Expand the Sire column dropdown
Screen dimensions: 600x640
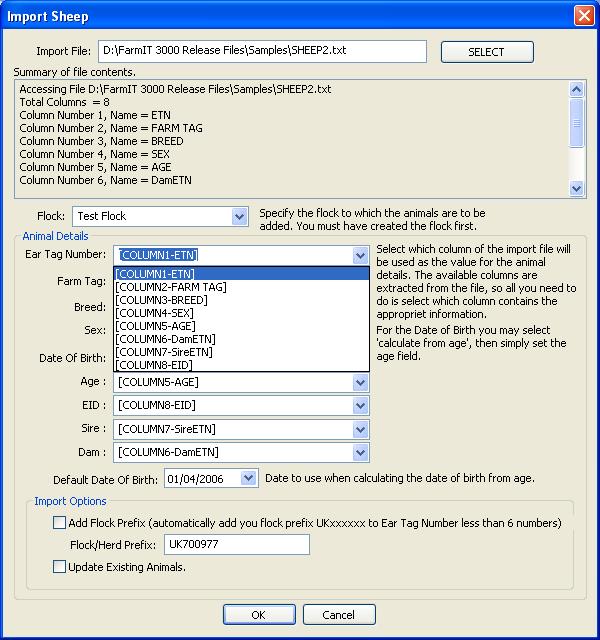click(x=360, y=429)
